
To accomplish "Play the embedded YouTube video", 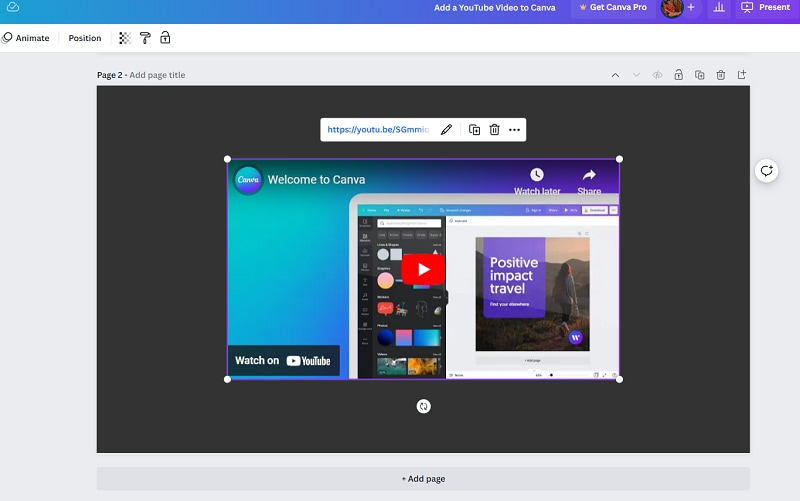I will (423, 269).
